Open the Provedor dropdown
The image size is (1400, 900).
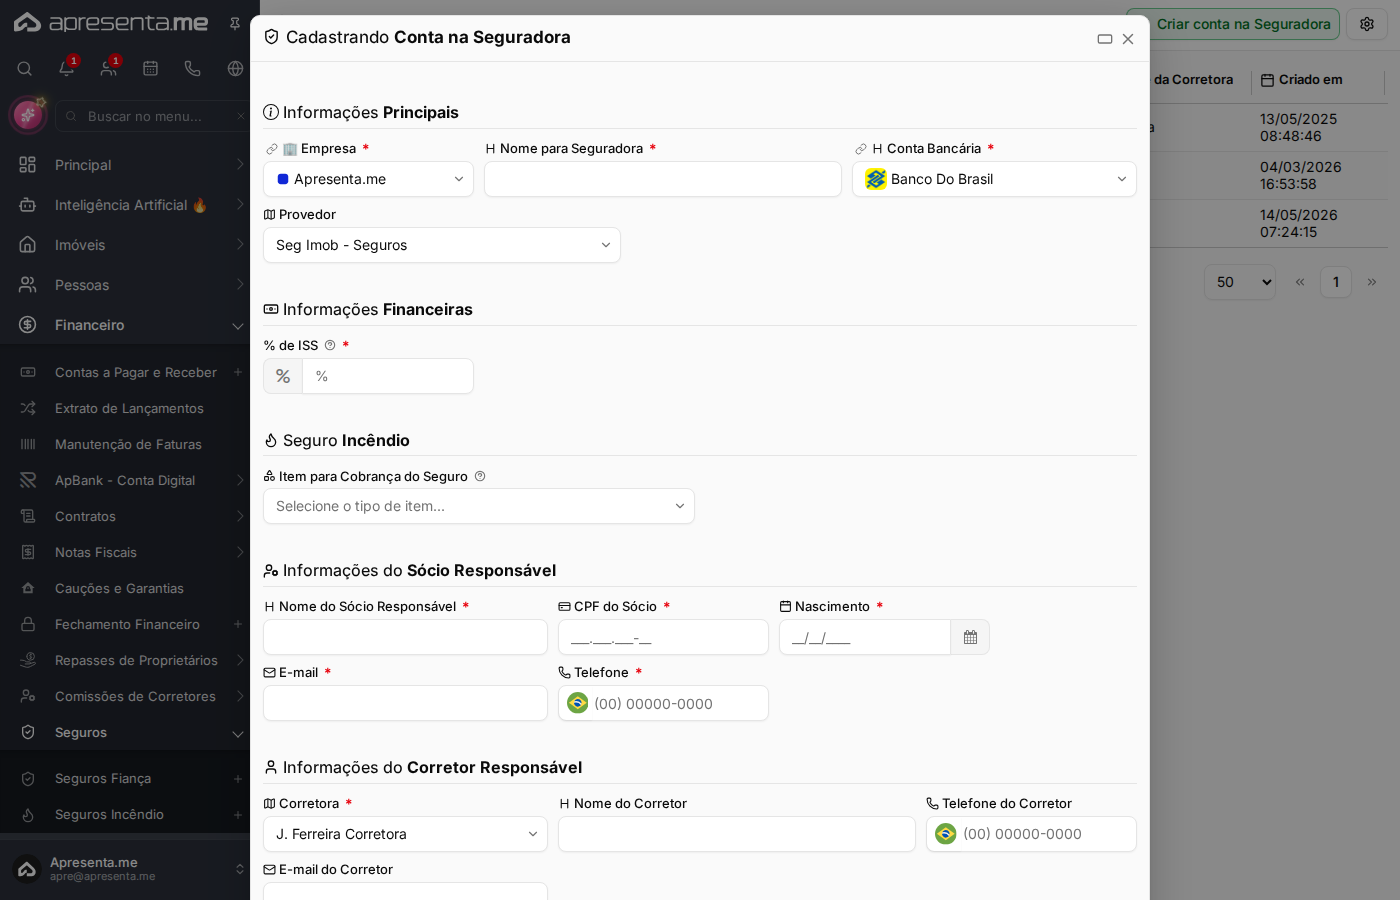click(x=442, y=245)
